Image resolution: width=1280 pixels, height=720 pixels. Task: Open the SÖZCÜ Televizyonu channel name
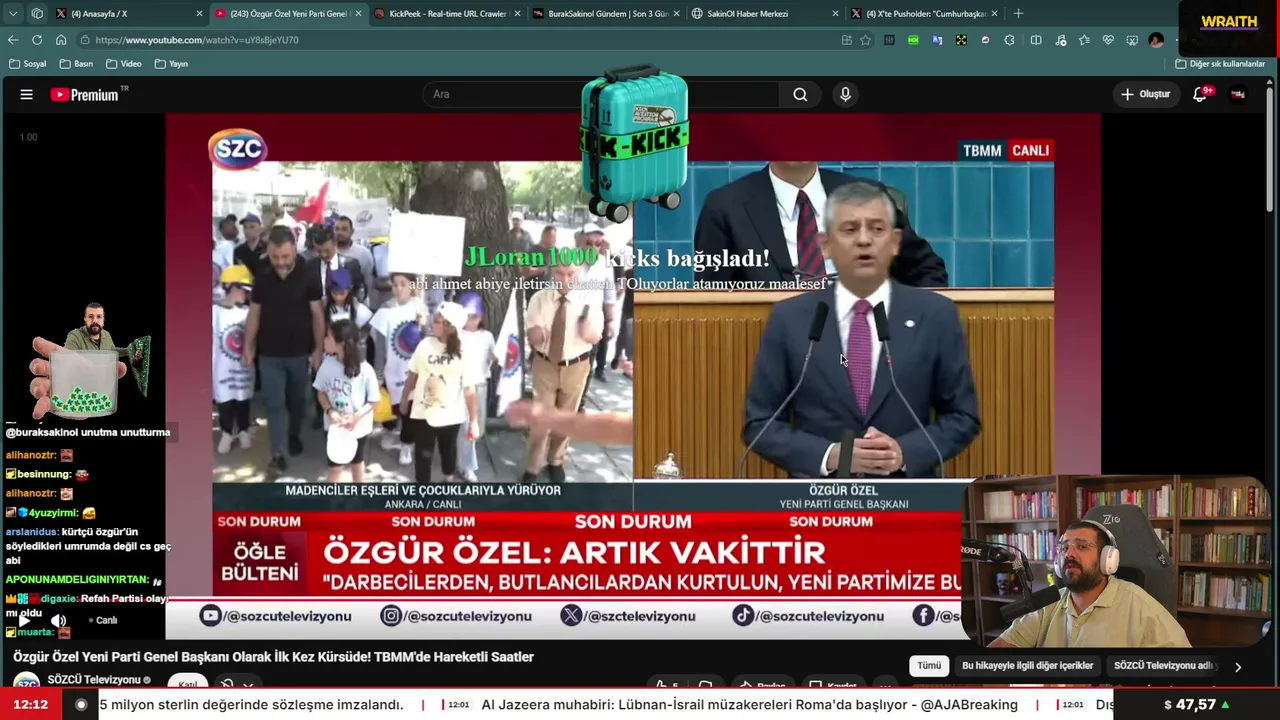[94, 680]
